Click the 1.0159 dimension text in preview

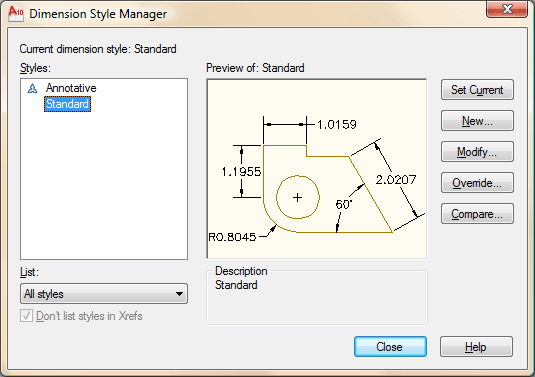coord(337,125)
